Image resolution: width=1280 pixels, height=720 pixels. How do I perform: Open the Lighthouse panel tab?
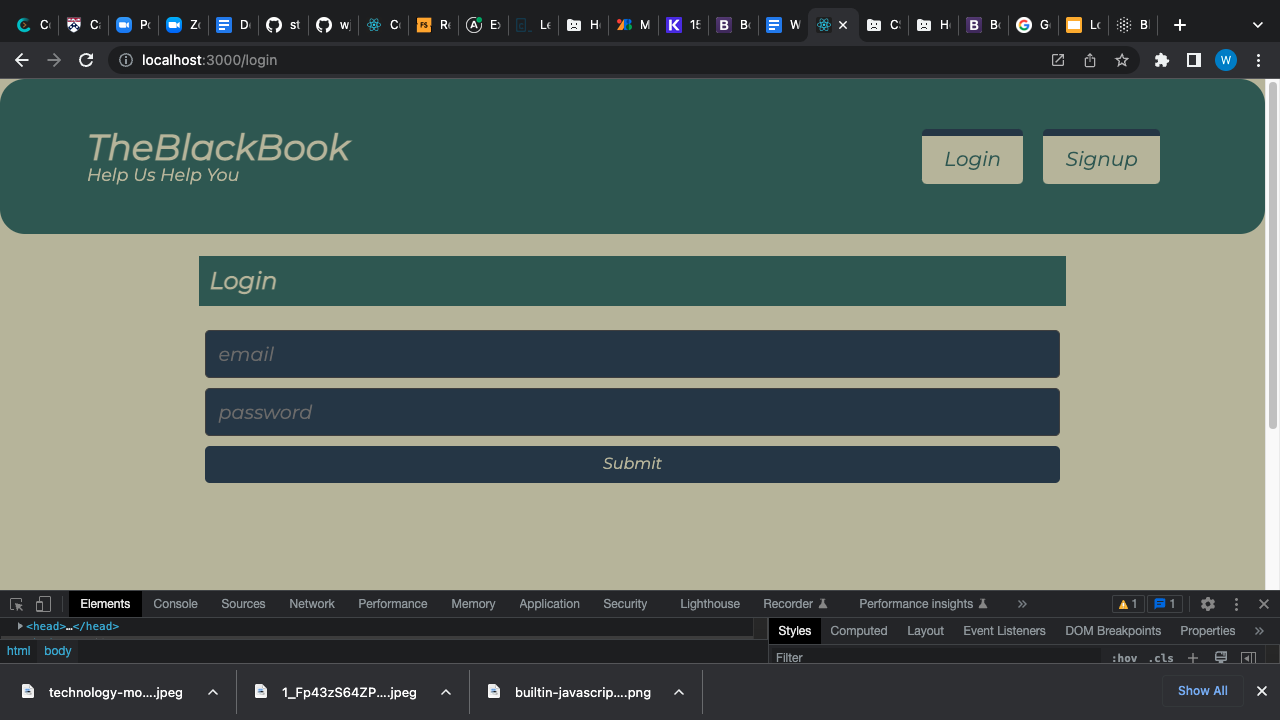coord(710,604)
